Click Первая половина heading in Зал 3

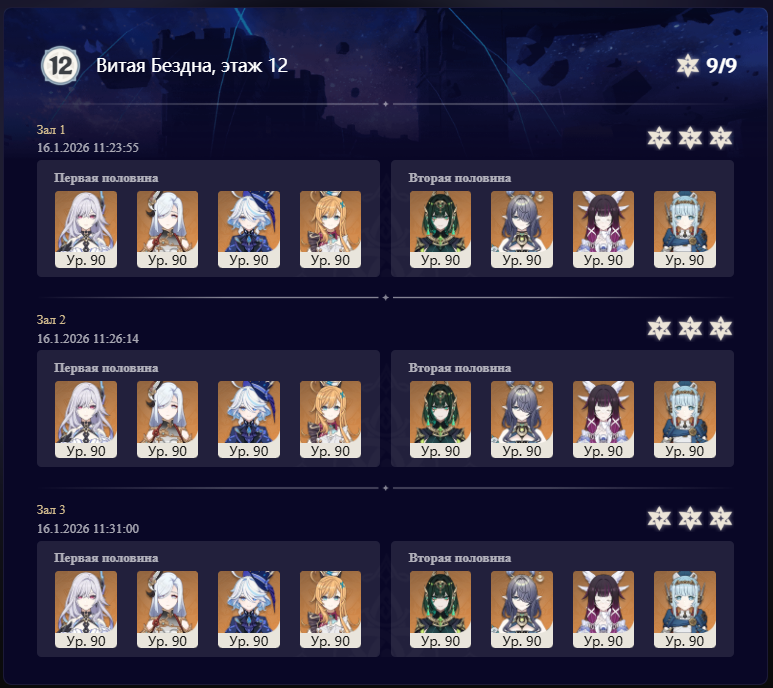coord(106,558)
